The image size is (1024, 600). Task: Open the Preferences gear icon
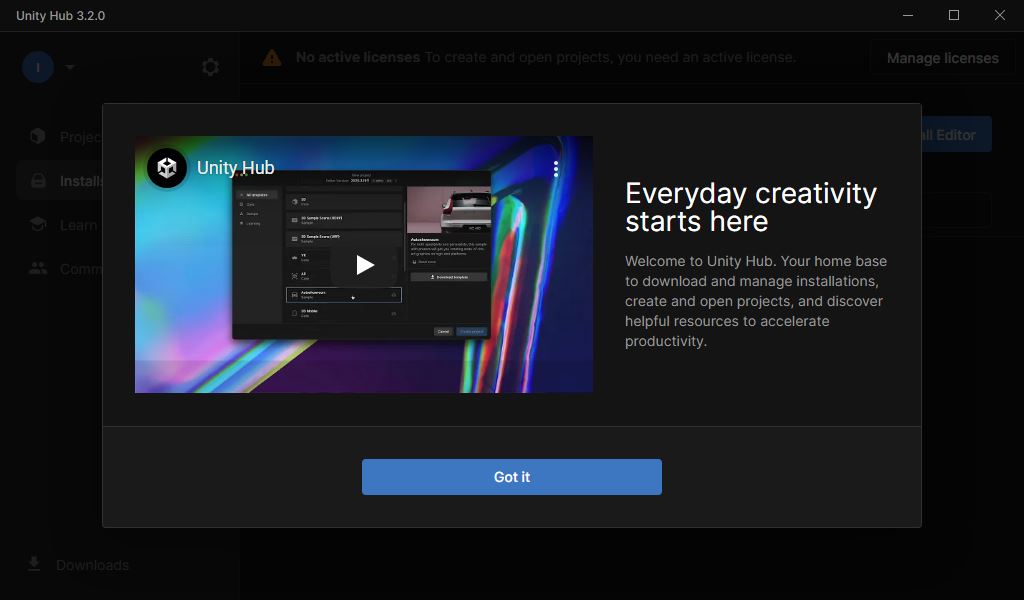click(x=210, y=67)
